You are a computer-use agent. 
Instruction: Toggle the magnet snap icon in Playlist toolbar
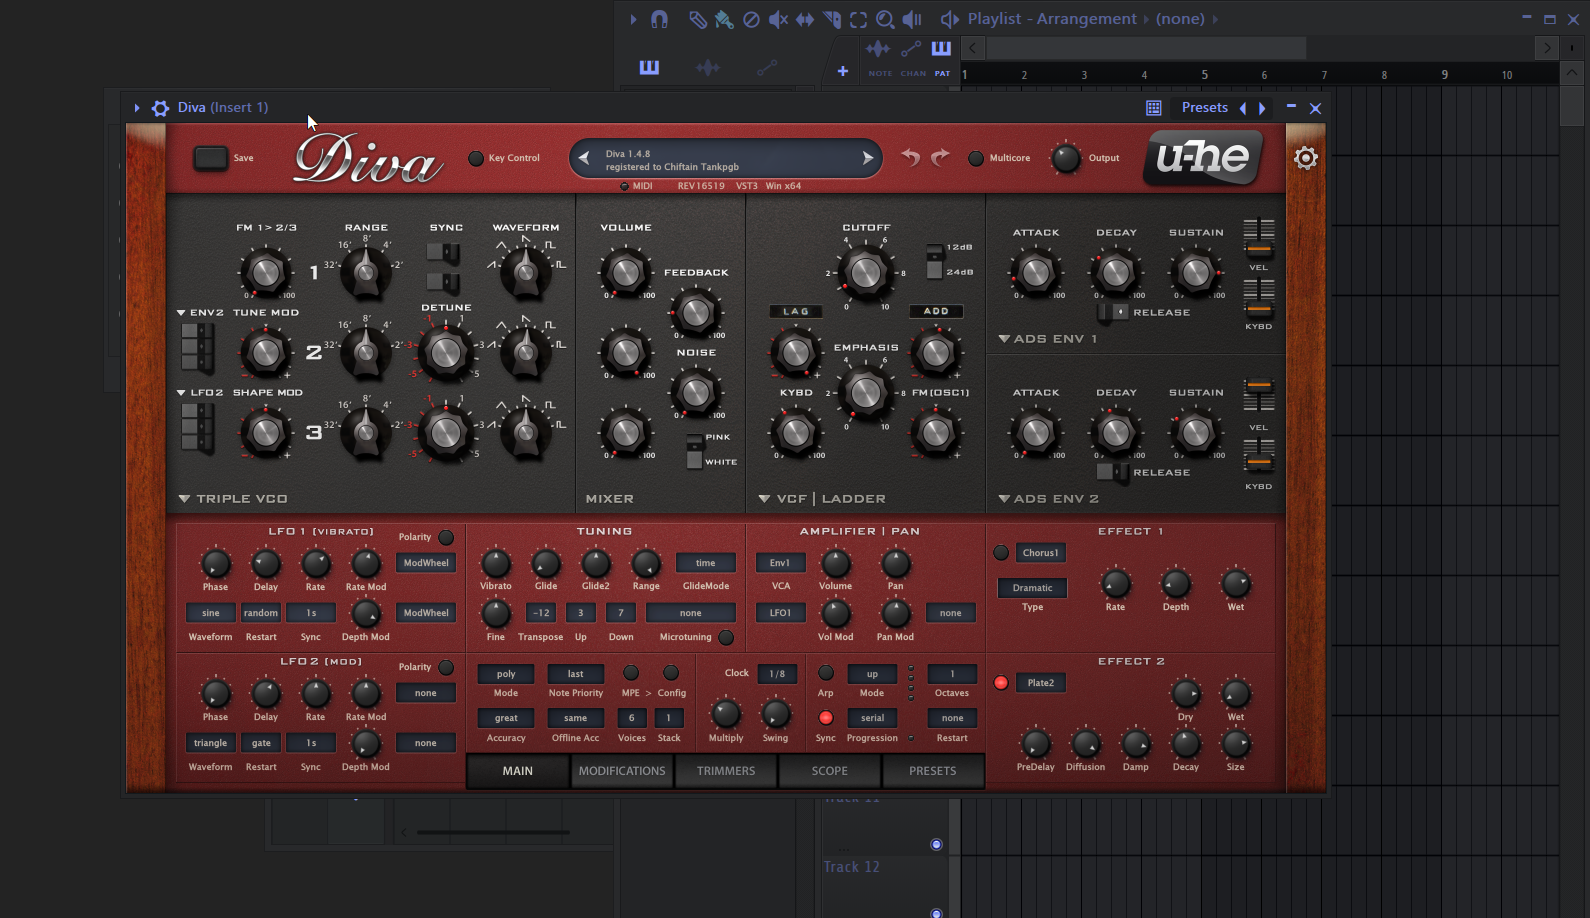pos(659,19)
